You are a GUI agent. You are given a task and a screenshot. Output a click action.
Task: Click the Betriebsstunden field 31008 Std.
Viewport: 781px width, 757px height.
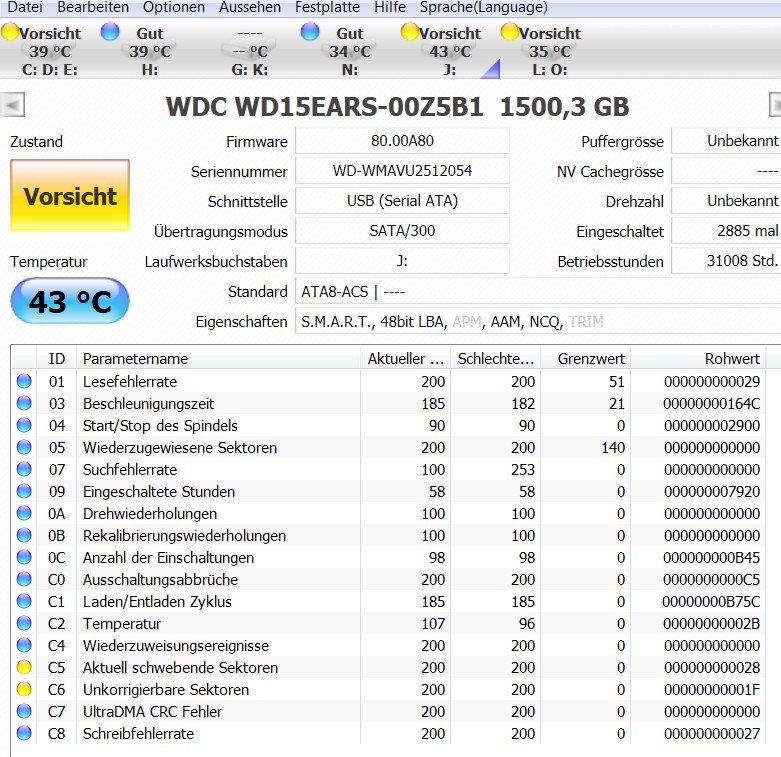(x=726, y=260)
